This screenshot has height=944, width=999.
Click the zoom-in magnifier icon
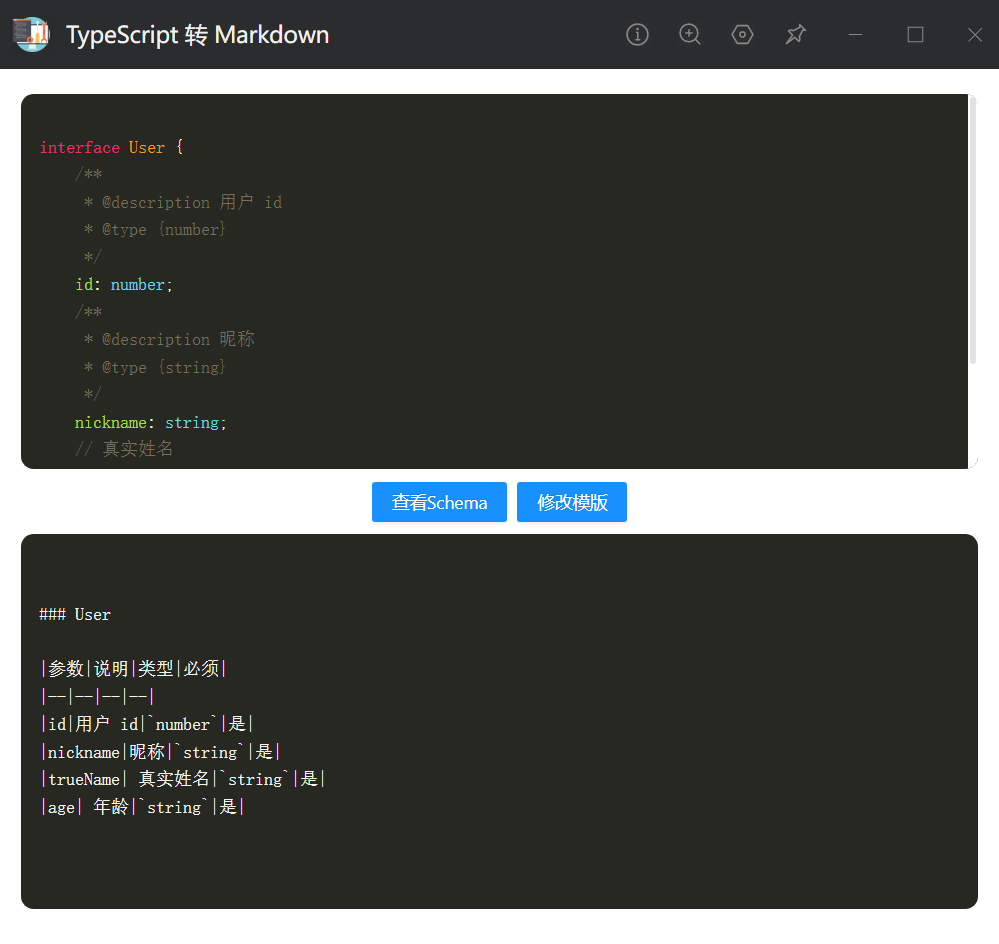(690, 34)
